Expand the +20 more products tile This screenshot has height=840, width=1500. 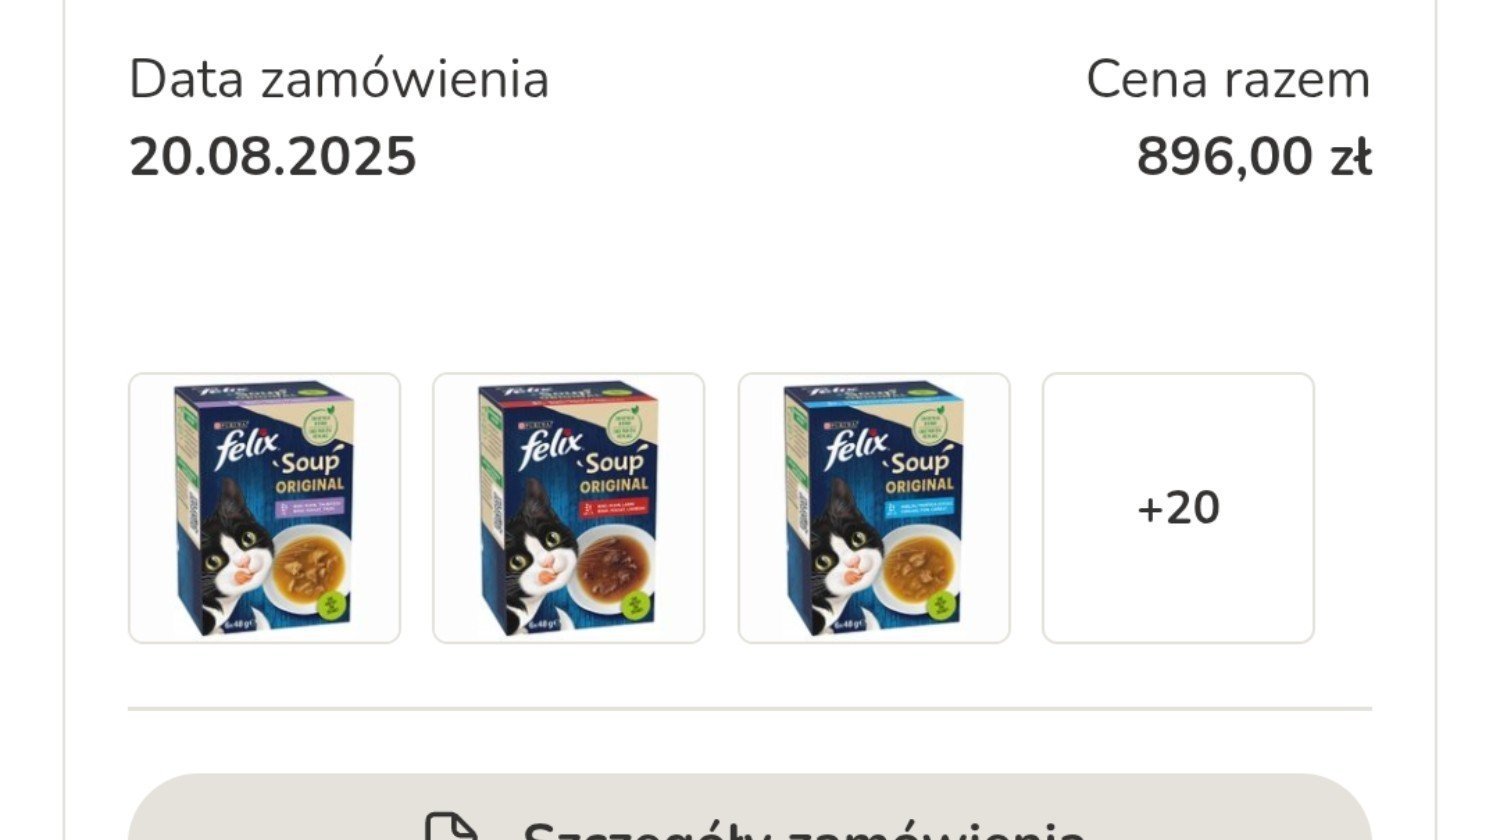tap(1178, 508)
